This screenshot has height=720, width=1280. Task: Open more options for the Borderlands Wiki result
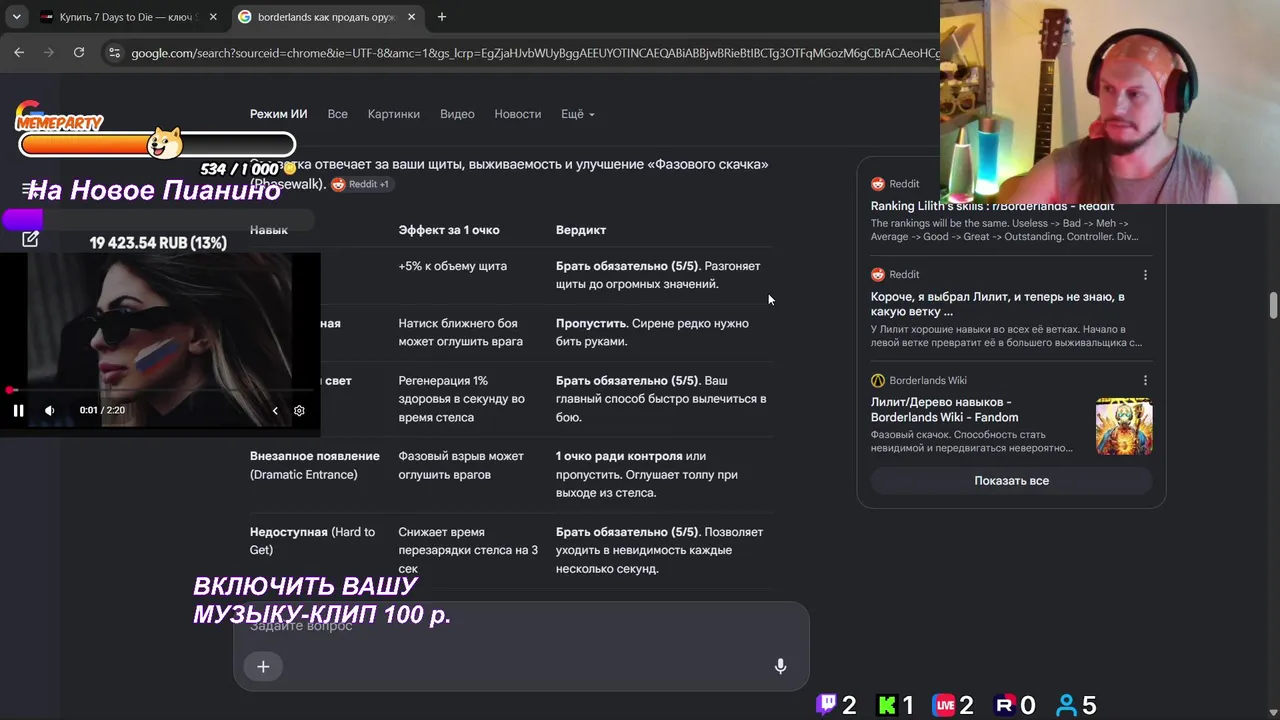pyautogui.click(x=1145, y=381)
